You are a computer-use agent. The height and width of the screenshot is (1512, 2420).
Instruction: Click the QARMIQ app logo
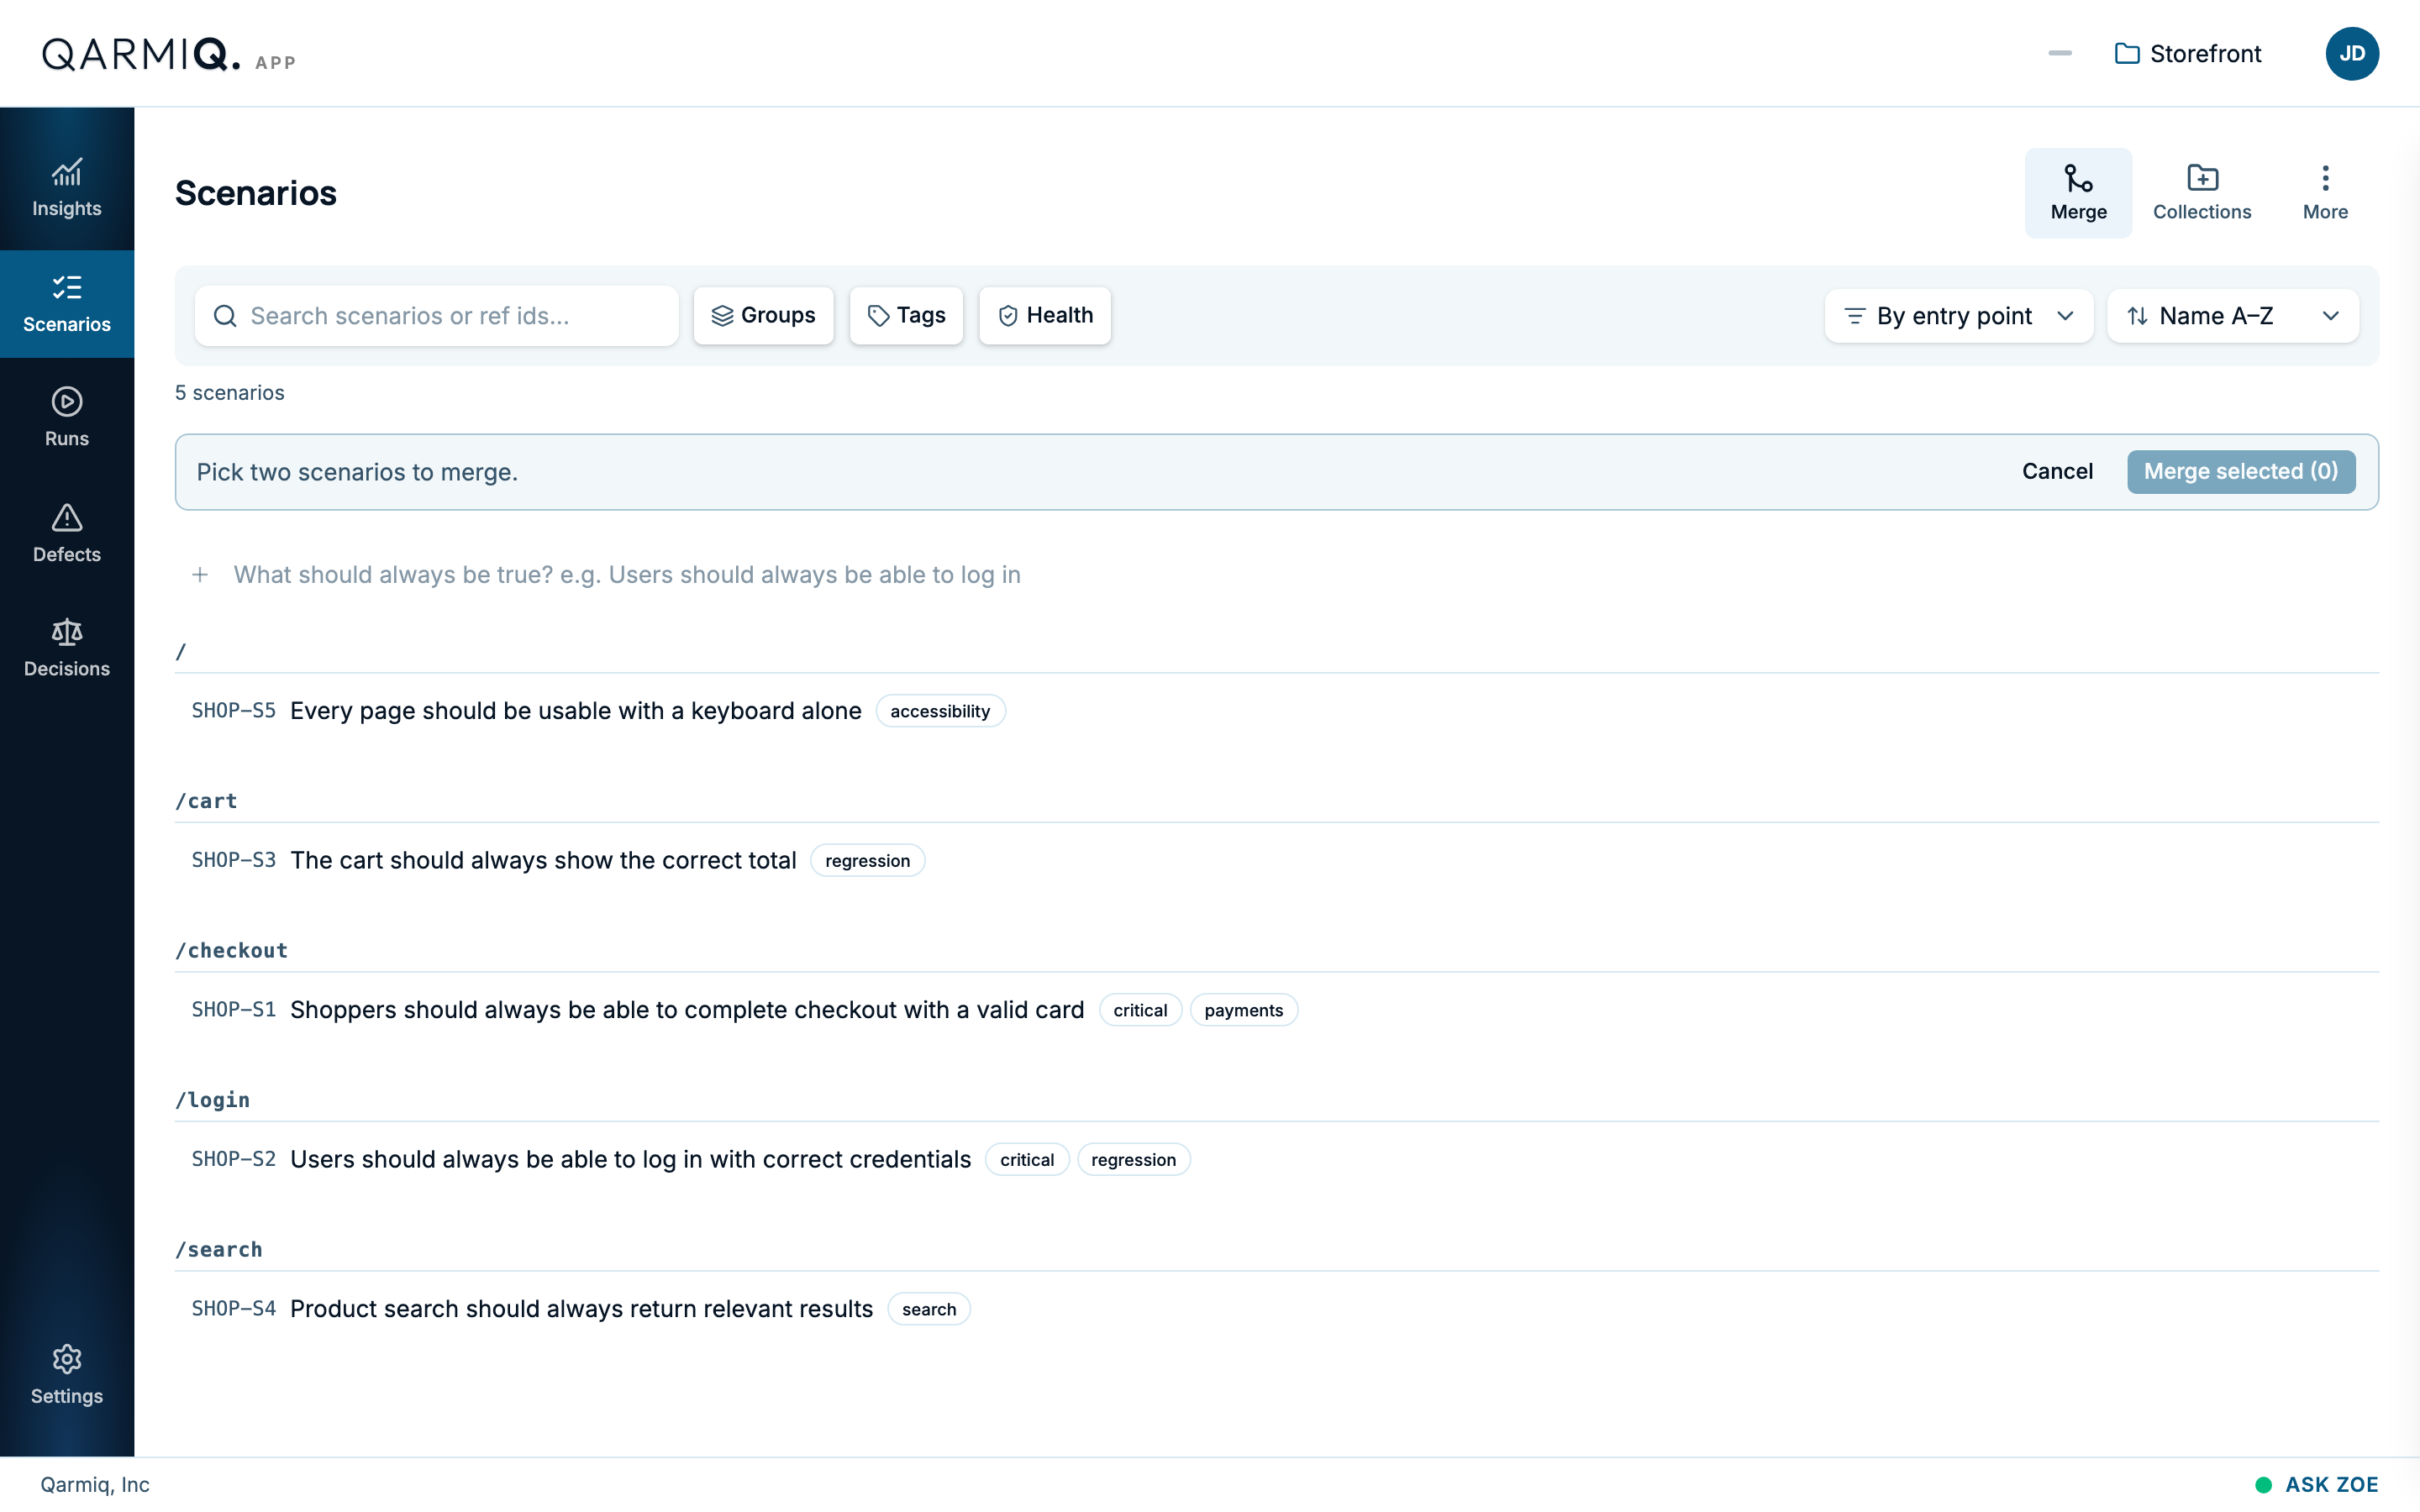tap(168, 54)
